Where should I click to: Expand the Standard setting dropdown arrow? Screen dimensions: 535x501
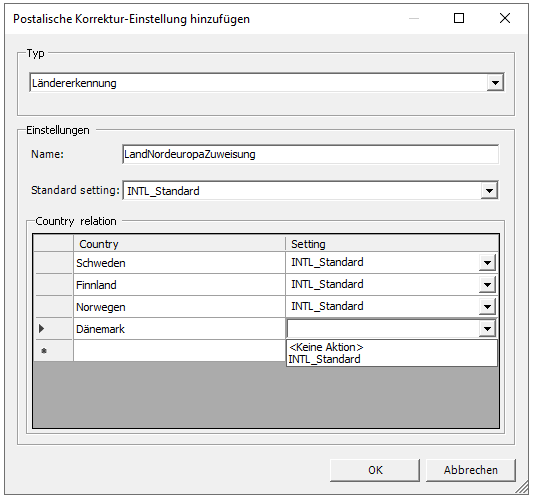pos(490,190)
